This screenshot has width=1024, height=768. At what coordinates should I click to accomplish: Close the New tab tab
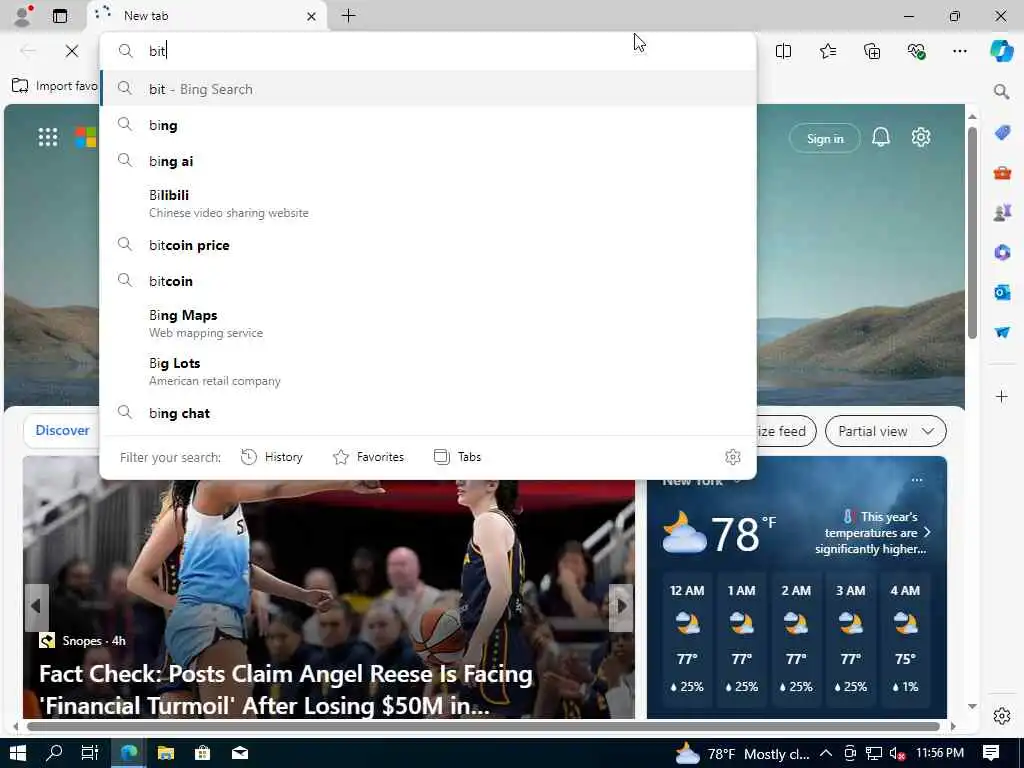coord(312,16)
